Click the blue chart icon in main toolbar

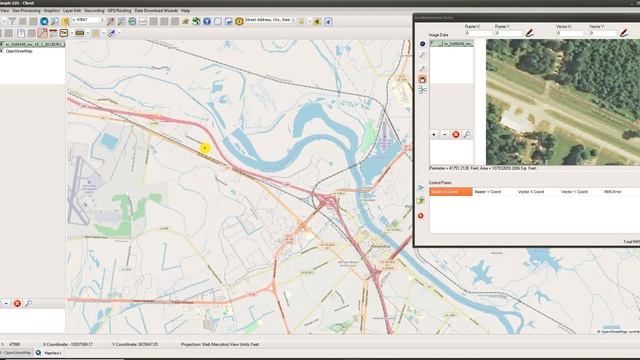tap(229, 21)
